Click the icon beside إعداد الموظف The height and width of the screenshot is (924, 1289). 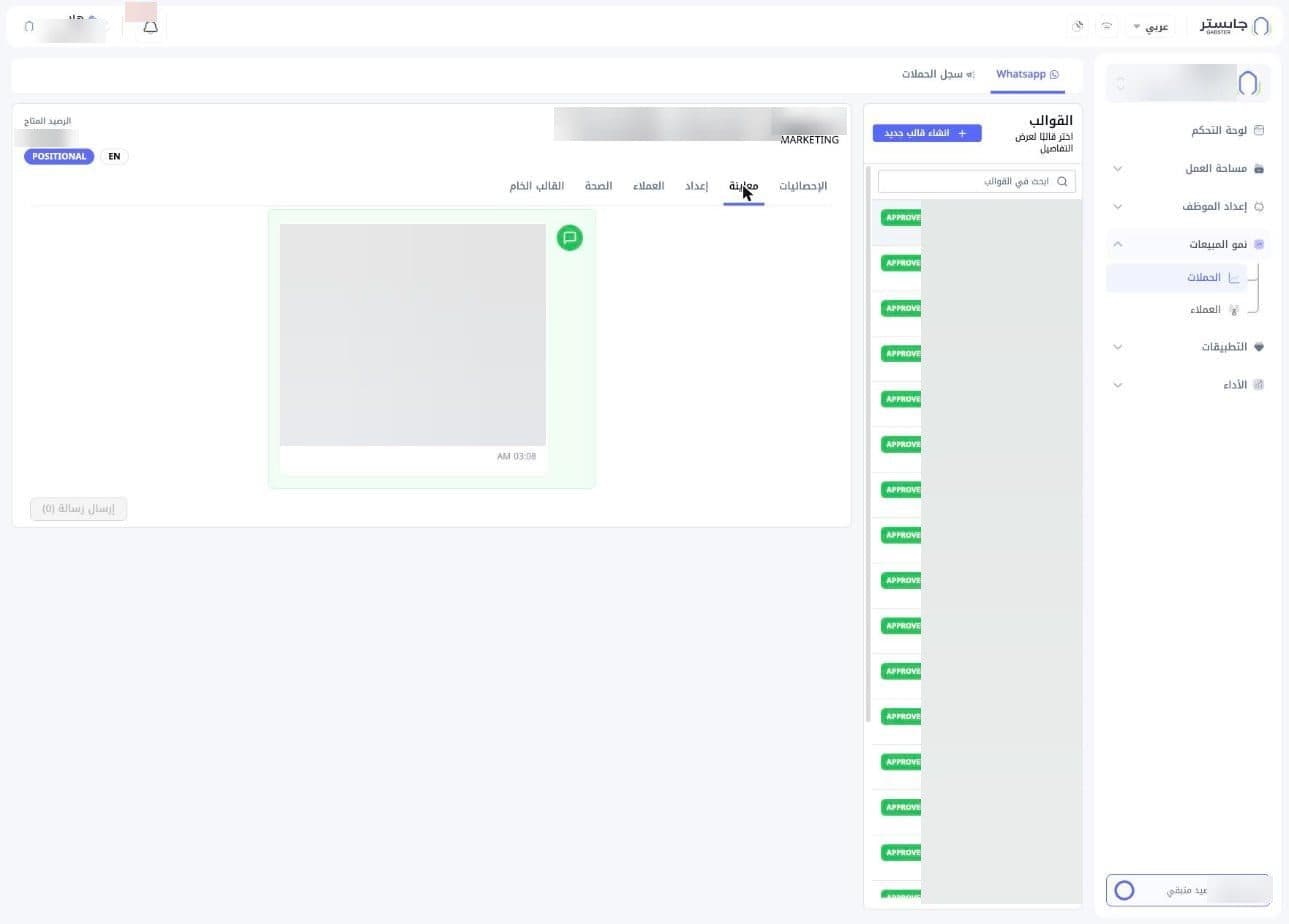(1259, 206)
